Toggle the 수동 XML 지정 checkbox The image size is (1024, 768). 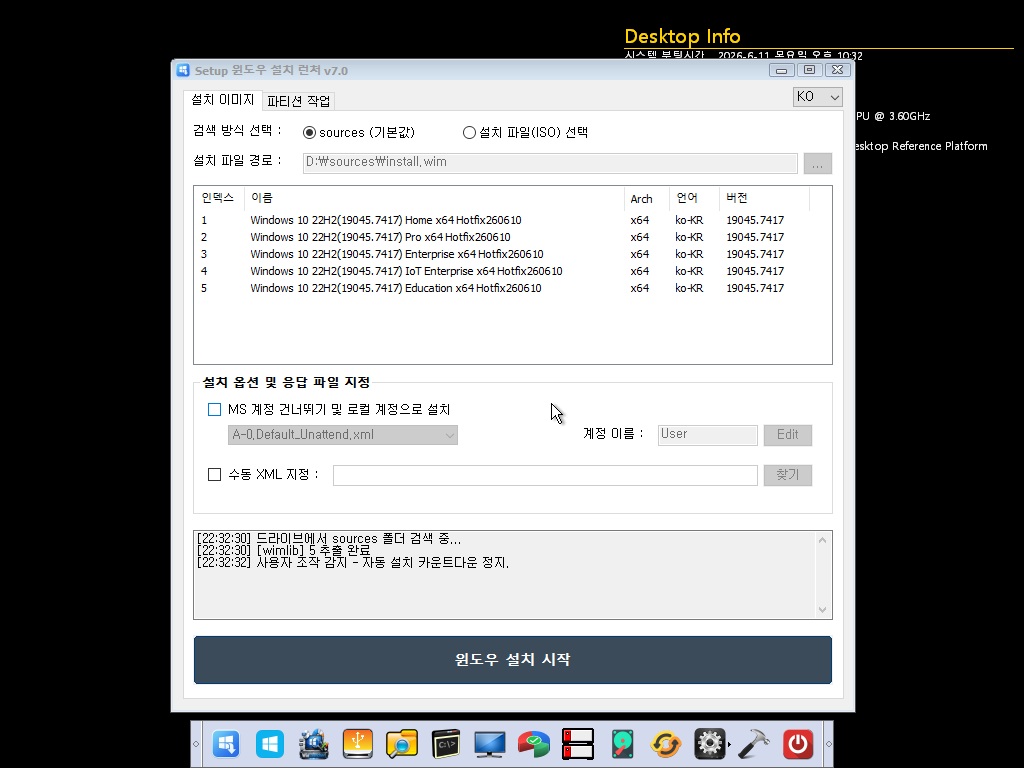coord(214,474)
